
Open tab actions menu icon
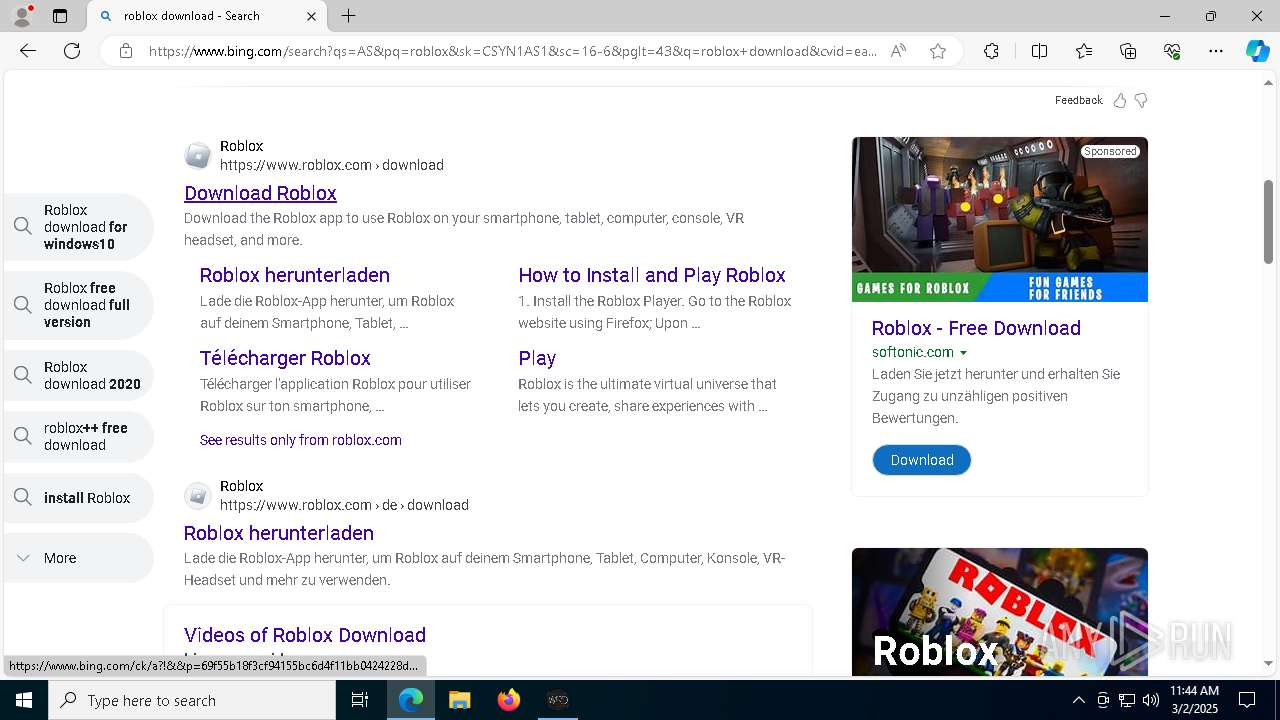[60, 16]
